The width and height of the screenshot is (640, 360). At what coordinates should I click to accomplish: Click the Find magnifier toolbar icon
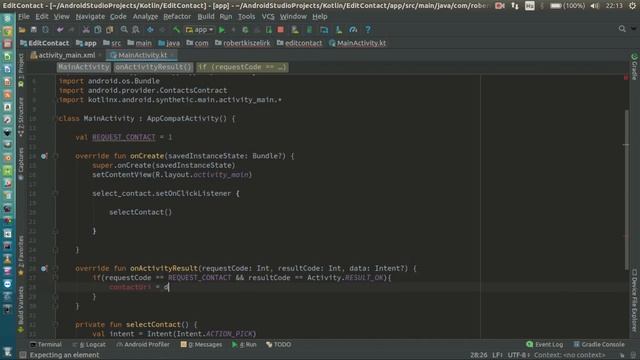pyautogui.click(x=124, y=30)
